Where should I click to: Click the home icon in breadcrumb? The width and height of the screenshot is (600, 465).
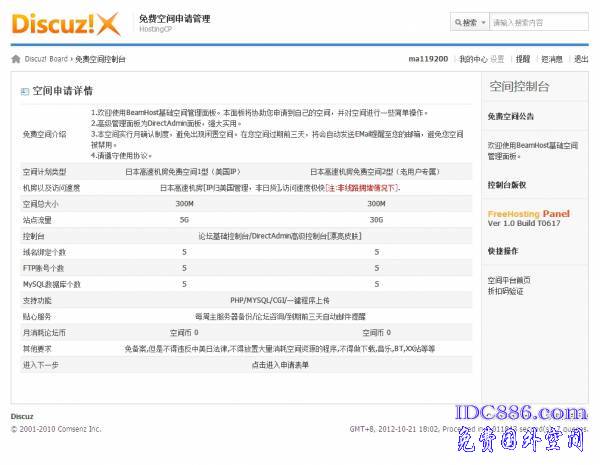point(16,59)
